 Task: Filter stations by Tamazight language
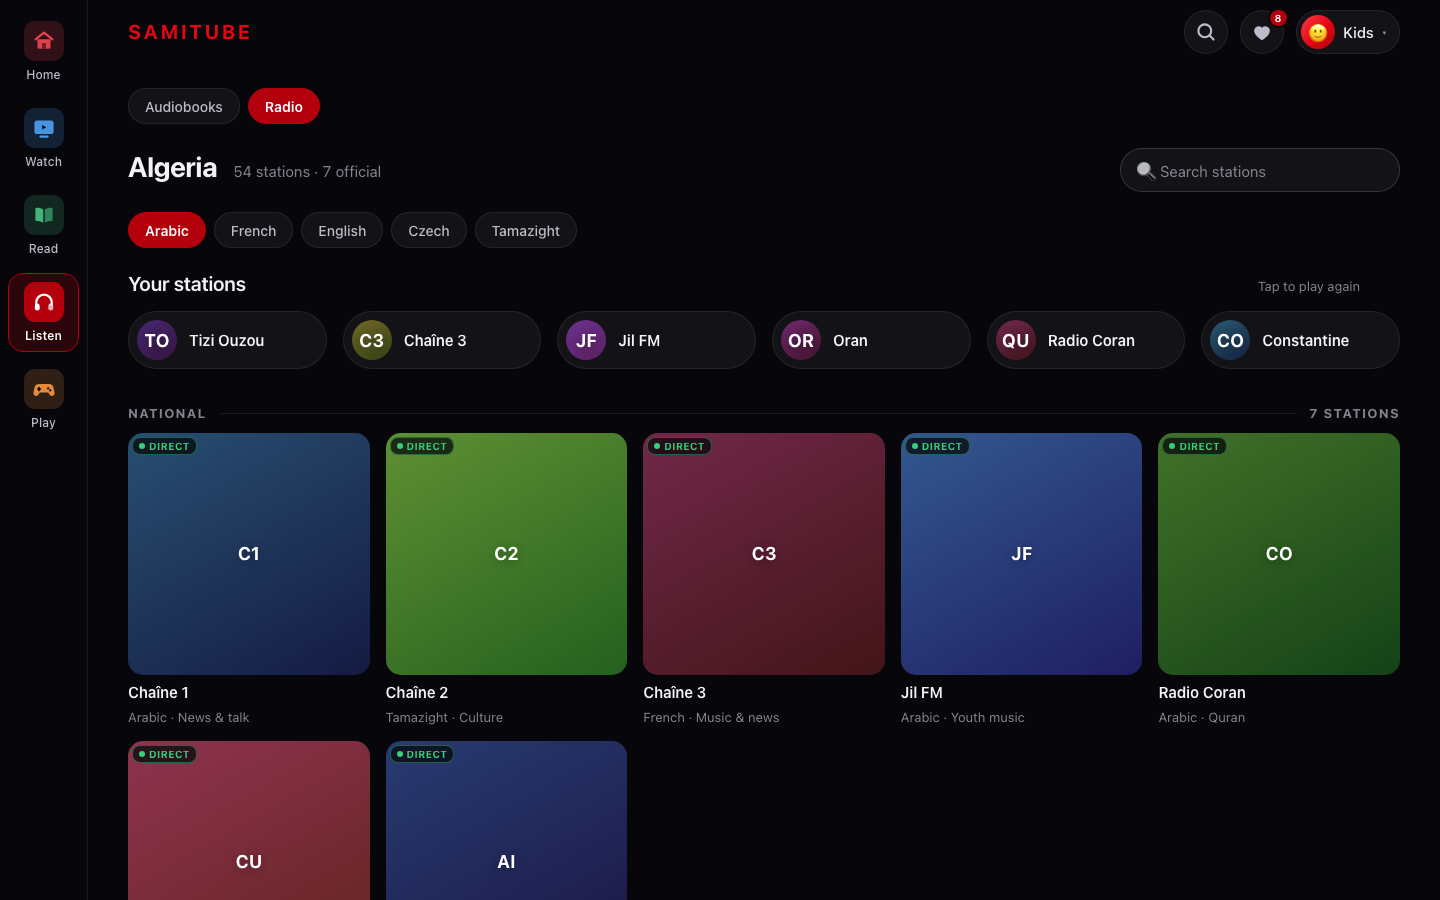coord(526,230)
